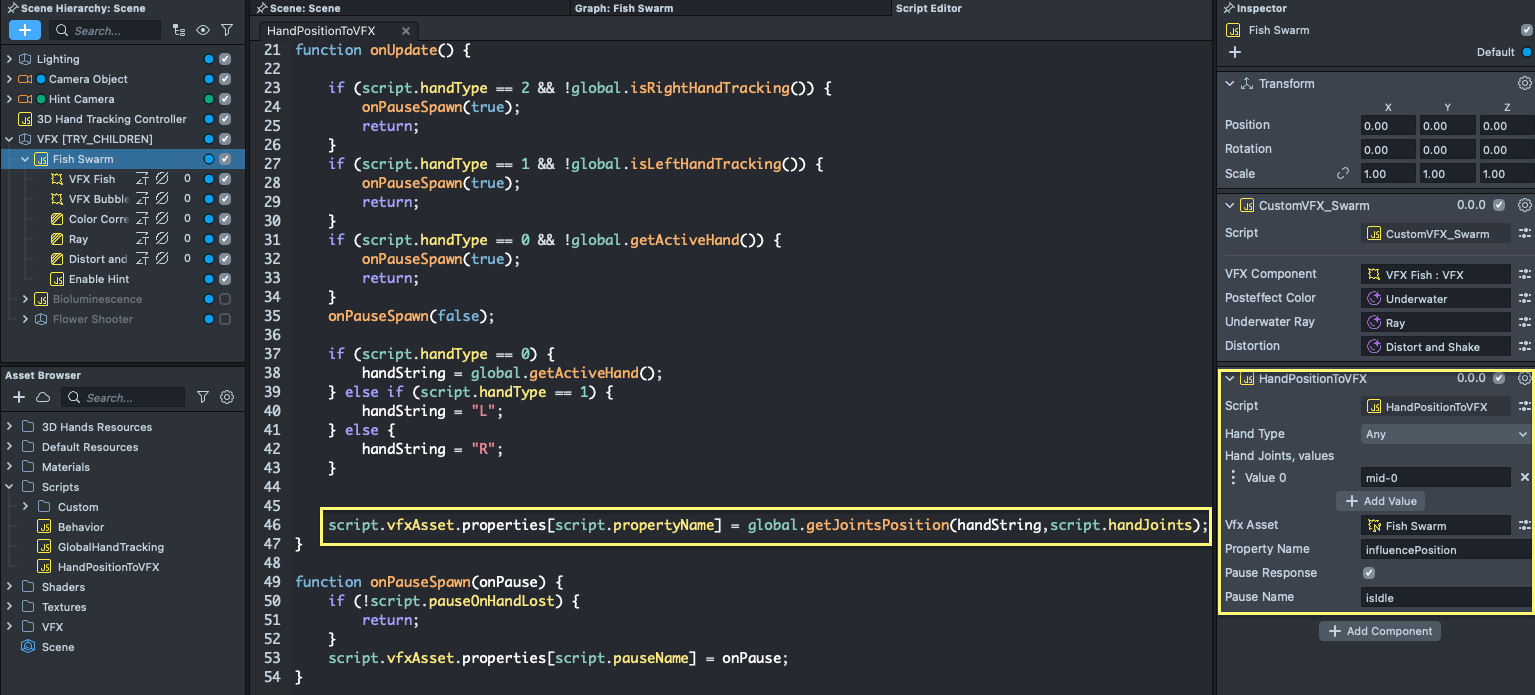Open Transform component gear settings
The height and width of the screenshot is (695, 1535).
pos(1524,84)
